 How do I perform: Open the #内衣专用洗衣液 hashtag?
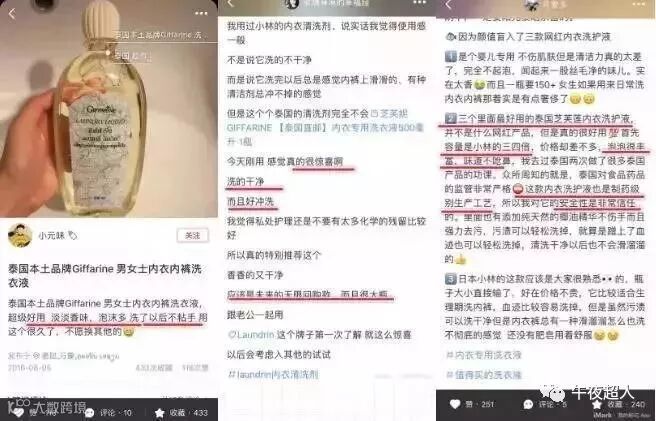tap(484, 355)
